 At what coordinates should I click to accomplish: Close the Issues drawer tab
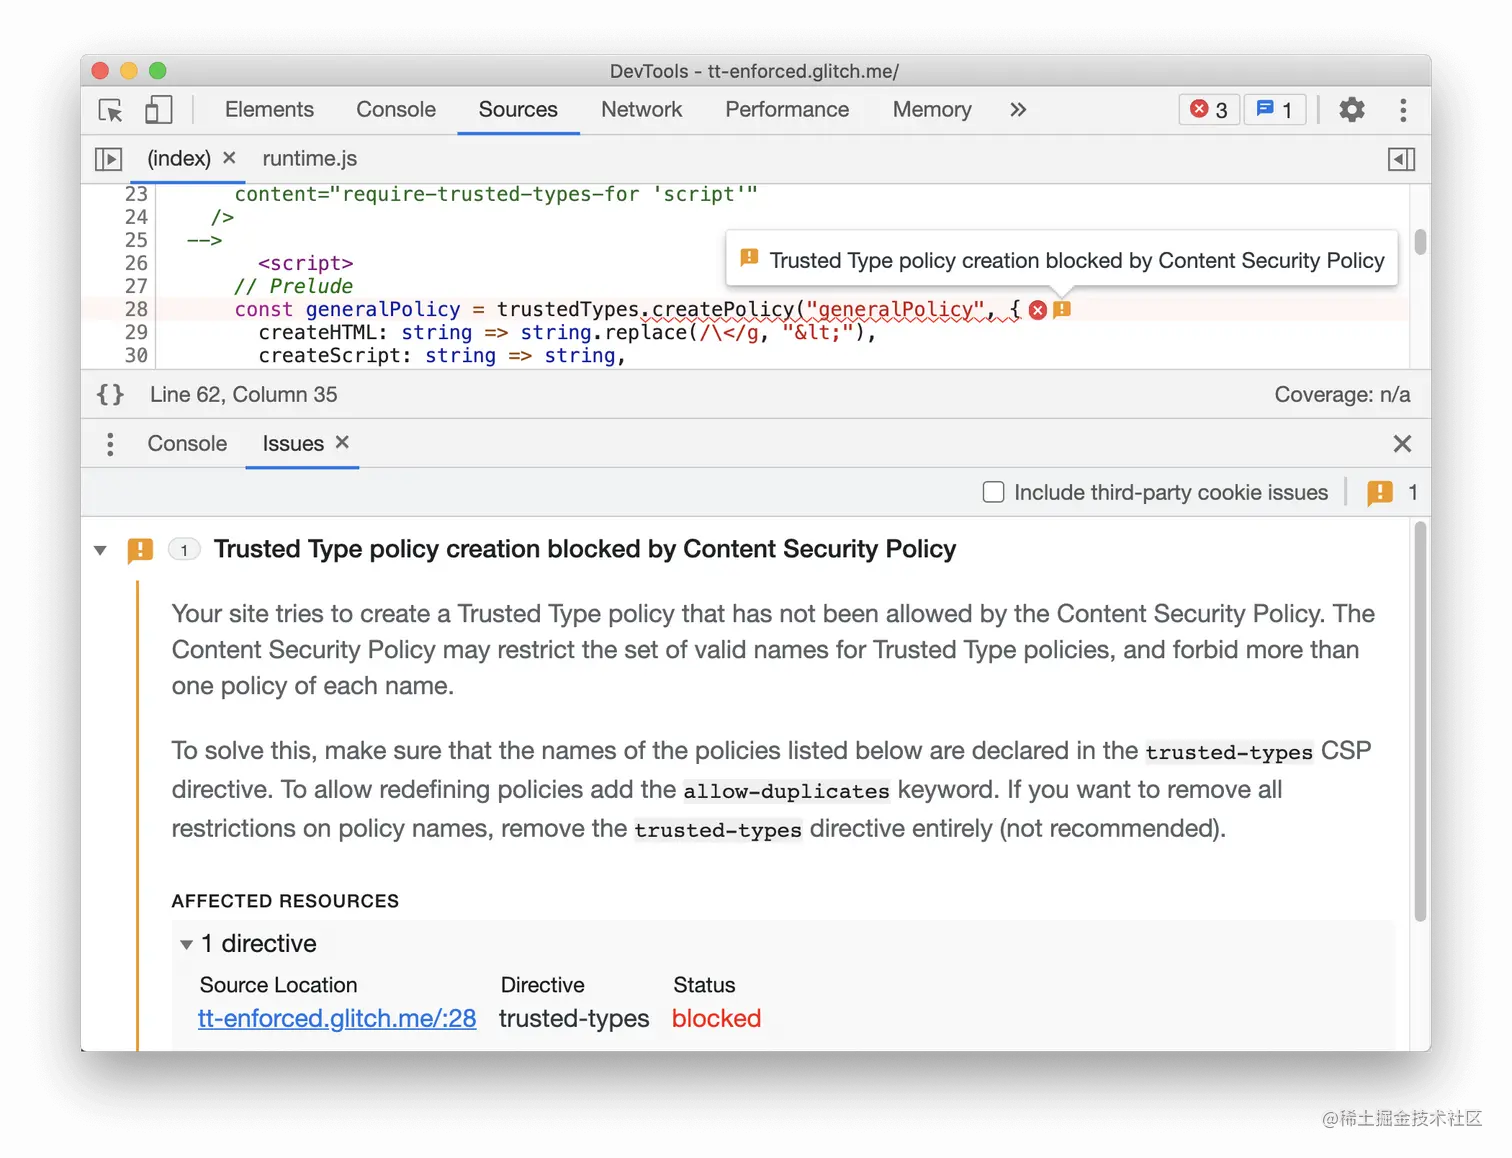click(x=342, y=442)
